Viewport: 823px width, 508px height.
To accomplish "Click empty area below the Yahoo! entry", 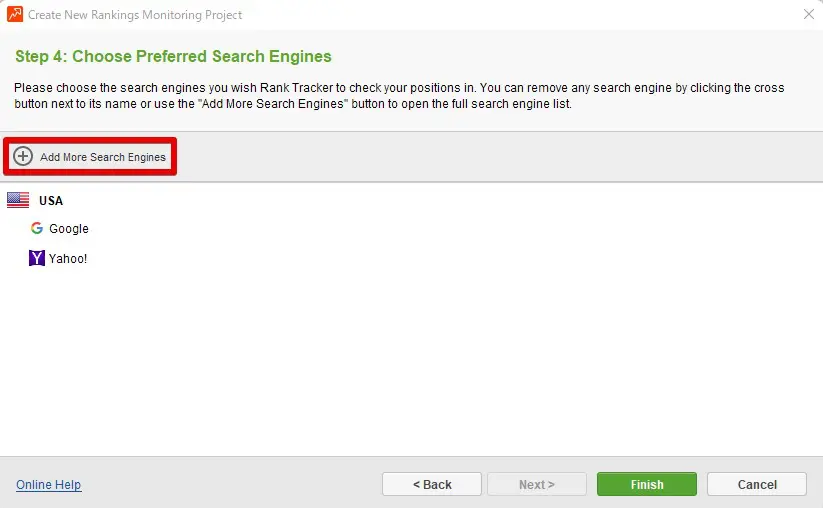I will pyautogui.click(x=400, y=360).
